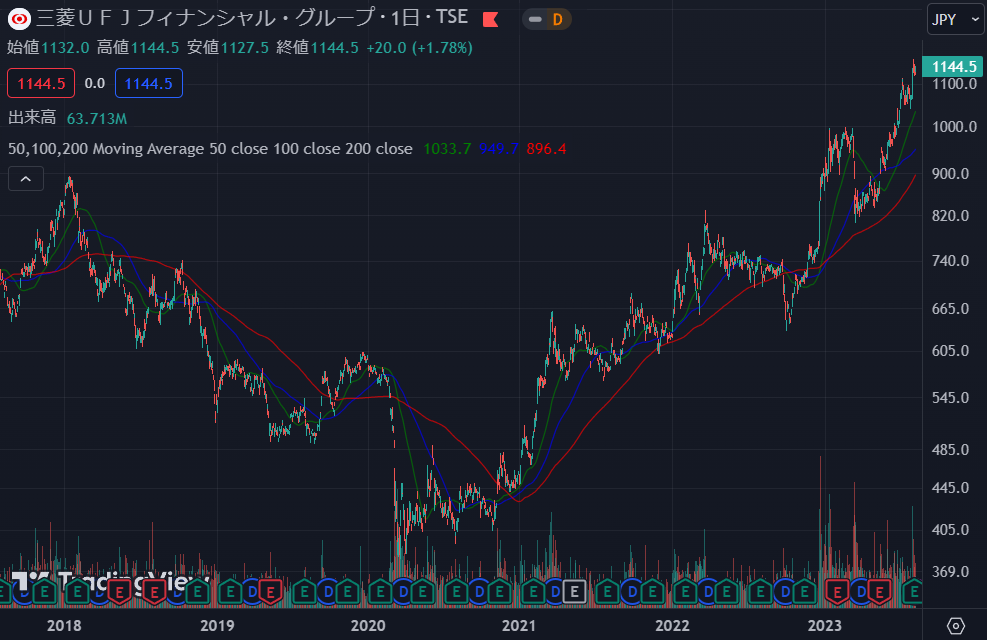The image size is (987, 640).
Task: Click the 1000.0 price axis label
Action: pos(954,126)
